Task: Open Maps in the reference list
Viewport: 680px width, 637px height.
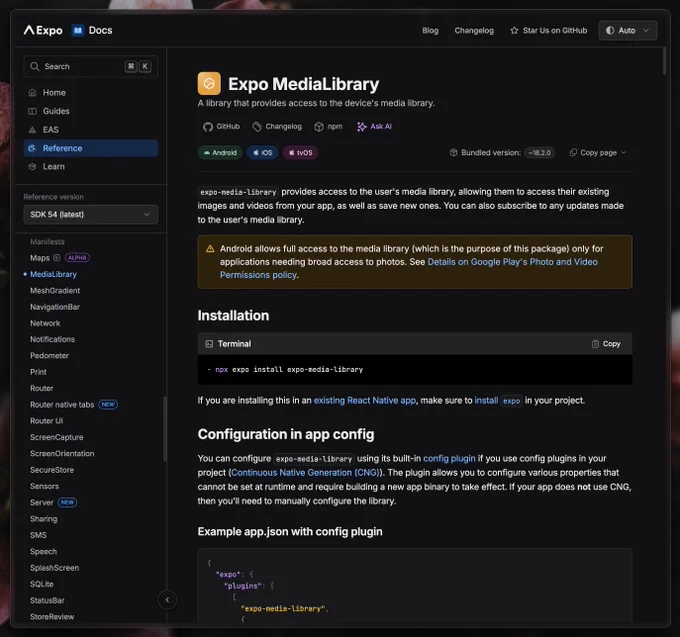Action: click(40, 258)
